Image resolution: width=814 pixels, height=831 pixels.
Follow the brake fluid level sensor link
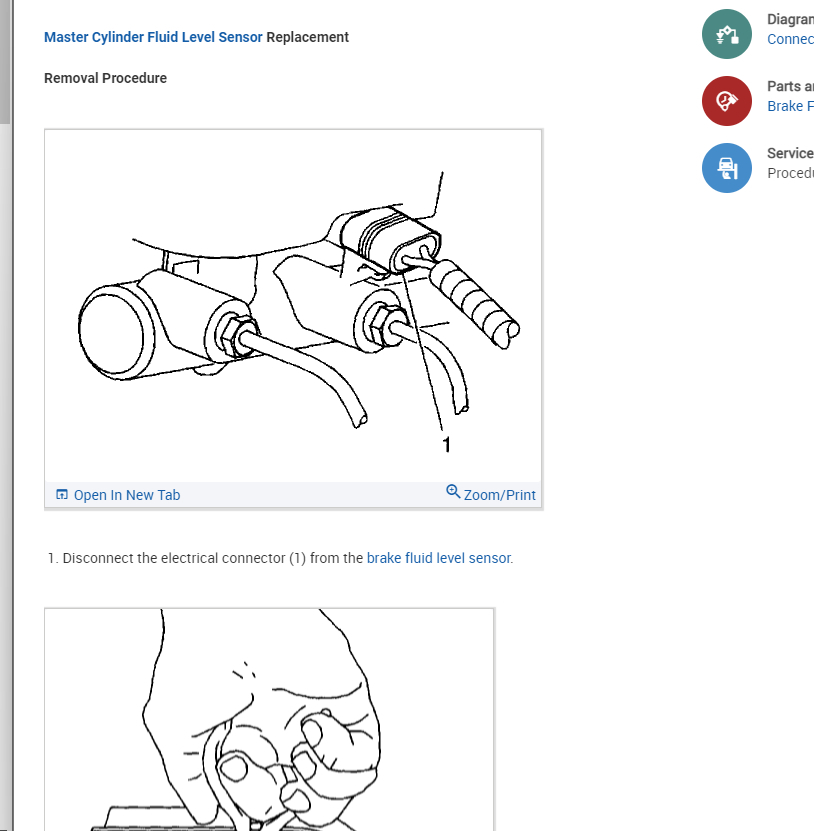coord(439,558)
